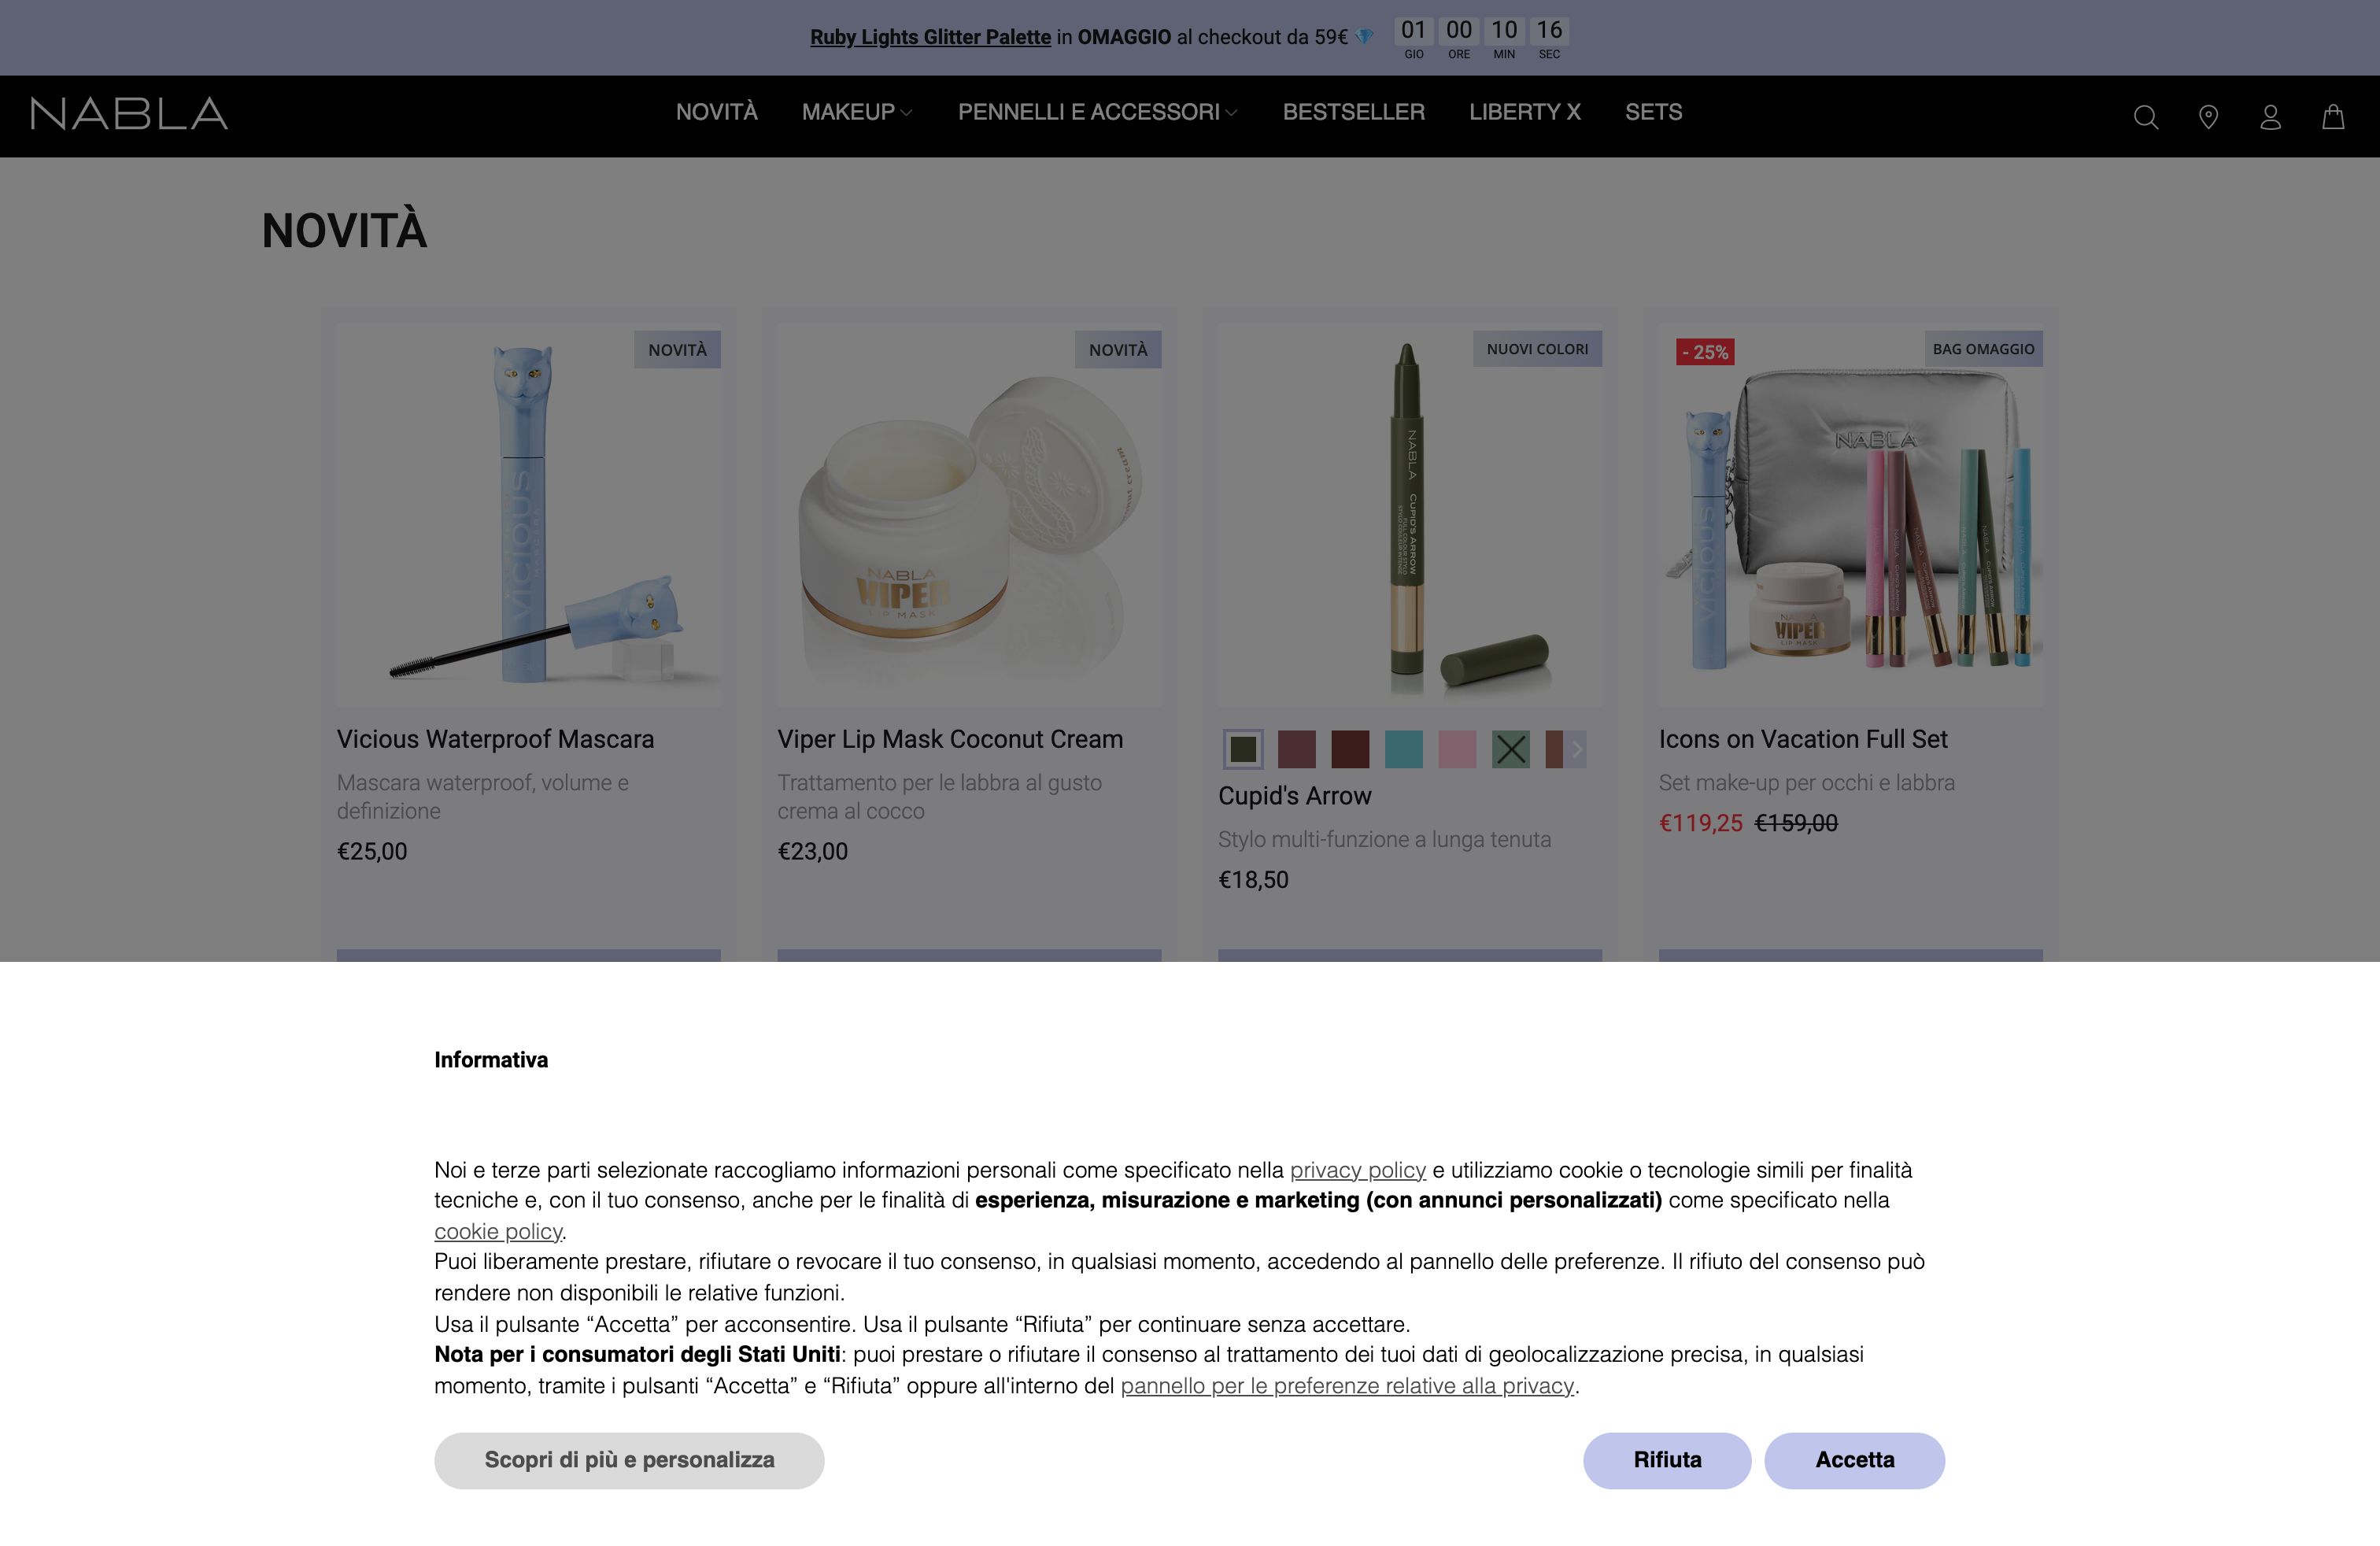The height and width of the screenshot is (1546, 2380).
Task: Open the shopping bag icon
Action: pyautogui.click(x=2333, y=117)
